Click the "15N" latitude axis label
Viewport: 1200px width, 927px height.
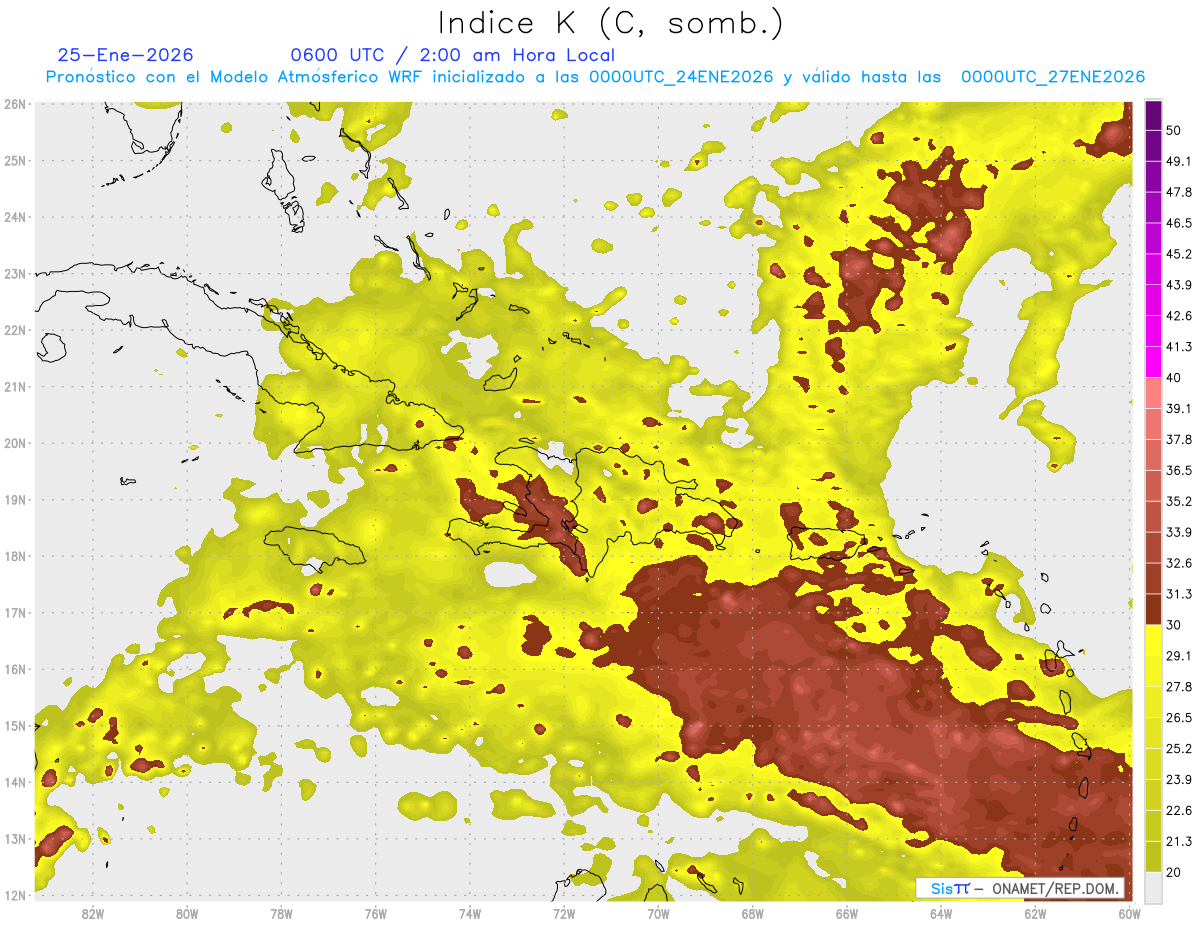coord(15,725)
